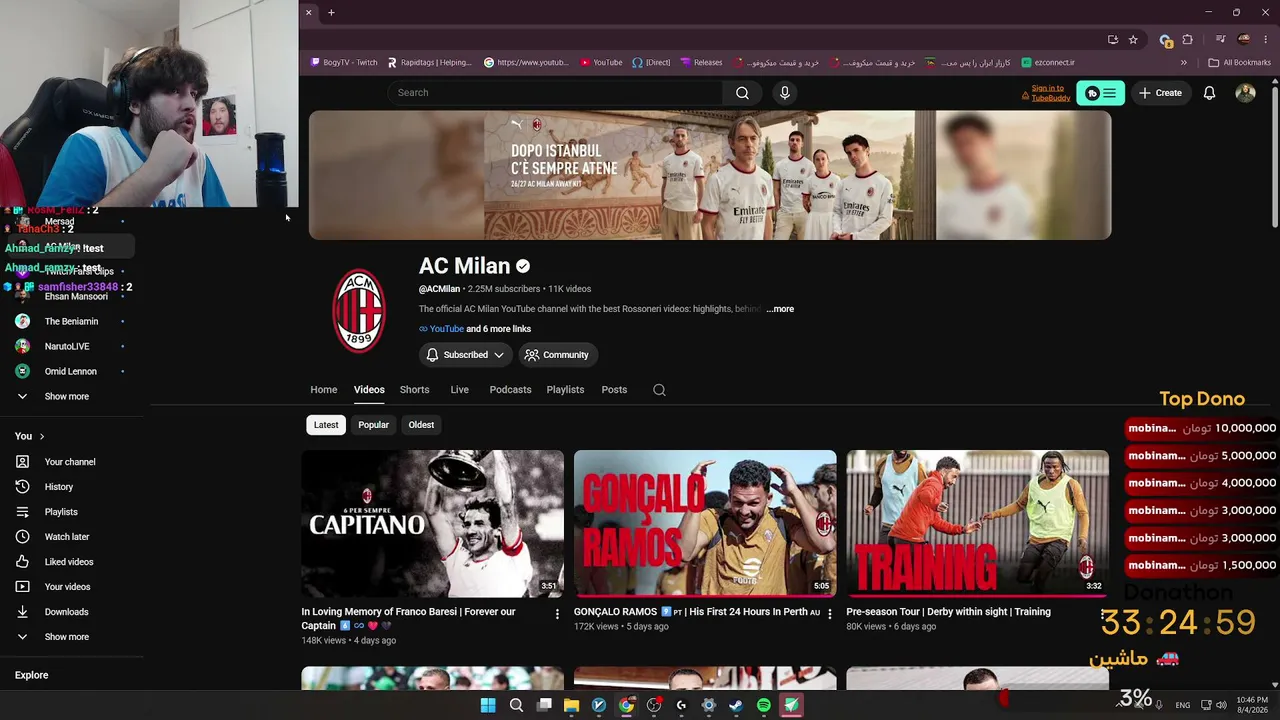The width and height of the screenshot is (1280, 720).
Task: Open a new browser tab
Action: click(x=331, y=12)
